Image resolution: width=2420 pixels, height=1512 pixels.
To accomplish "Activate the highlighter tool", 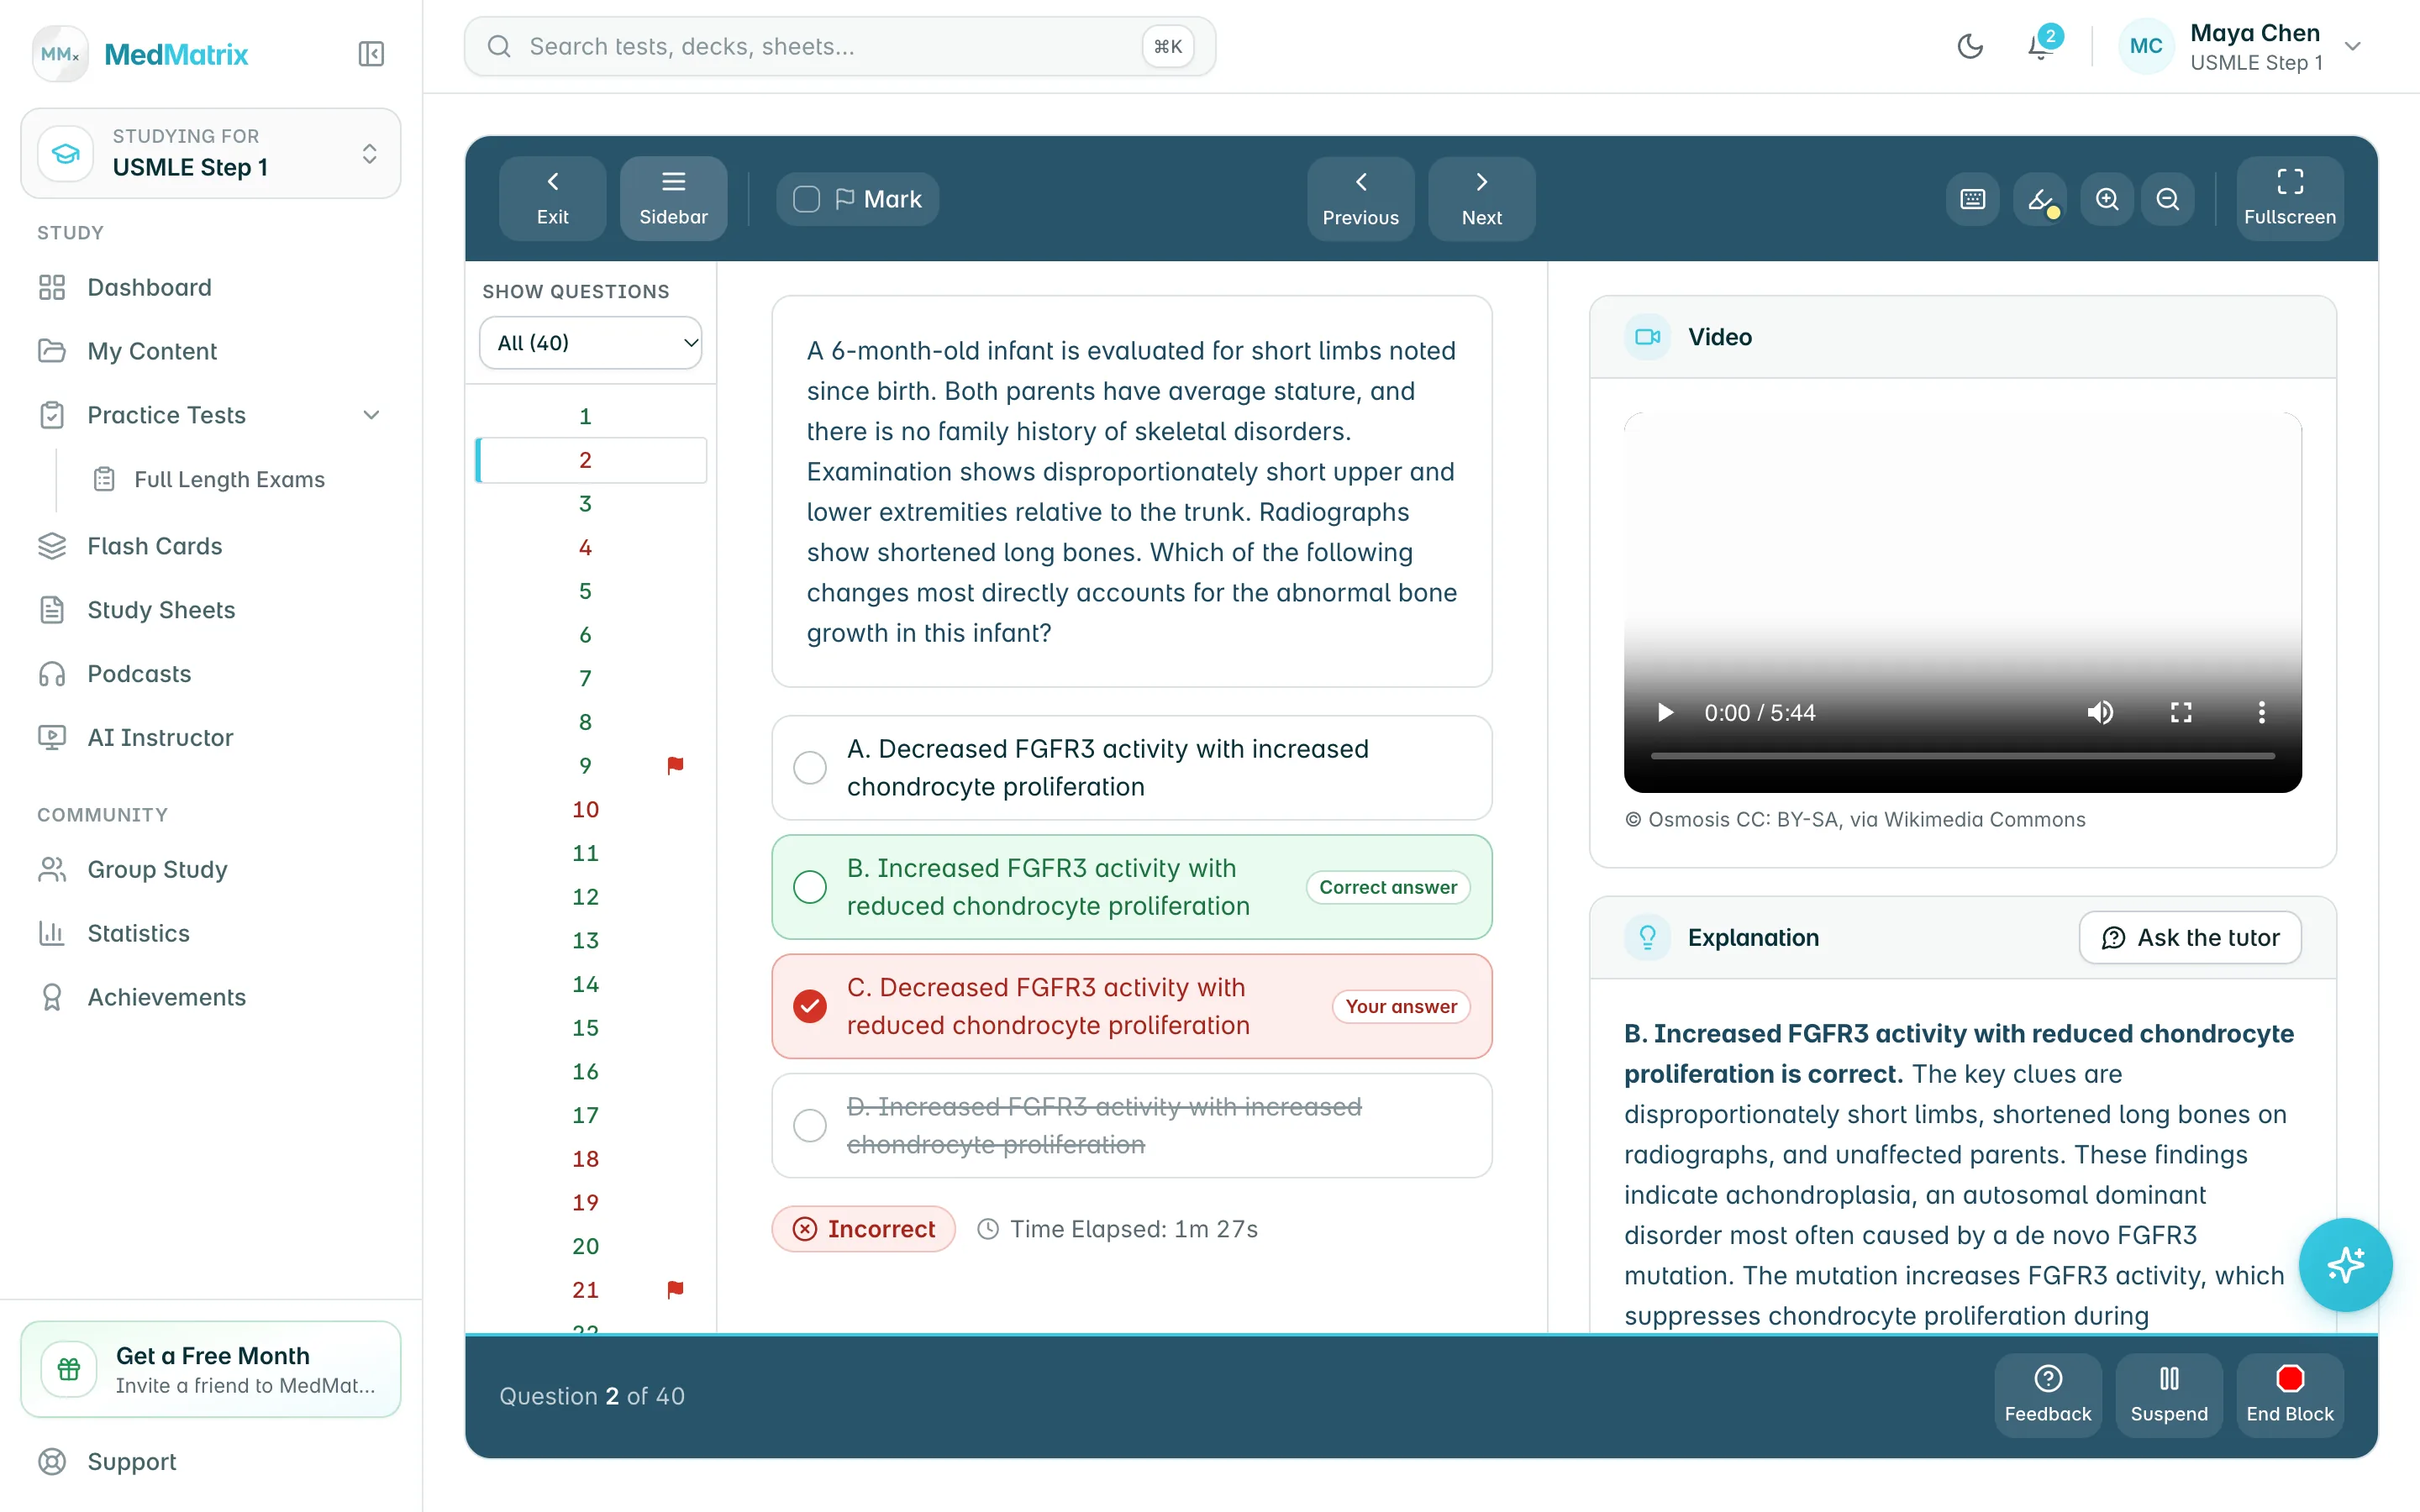I will pos(2040,199).
